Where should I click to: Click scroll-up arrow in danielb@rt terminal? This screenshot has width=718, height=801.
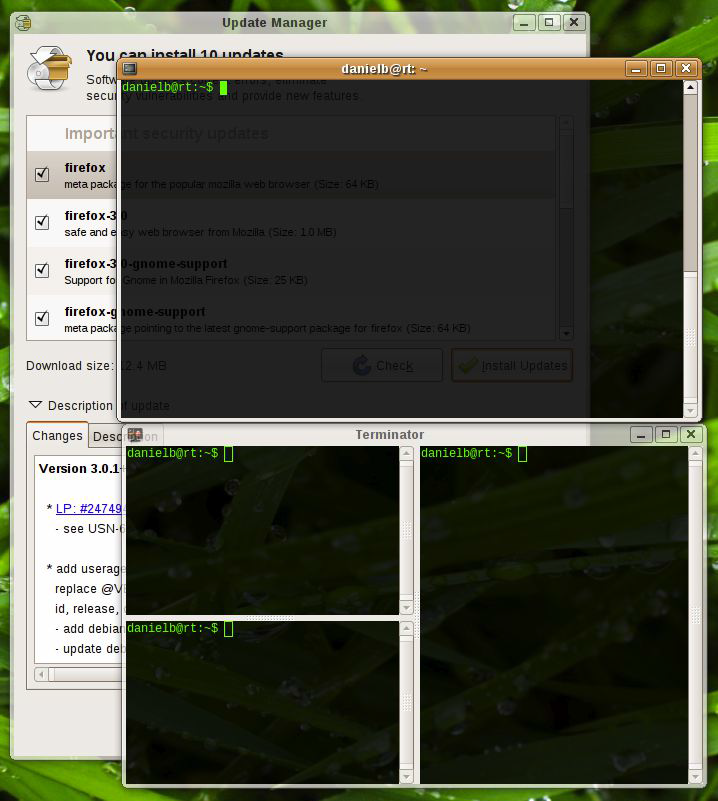[x=690, y=87]
